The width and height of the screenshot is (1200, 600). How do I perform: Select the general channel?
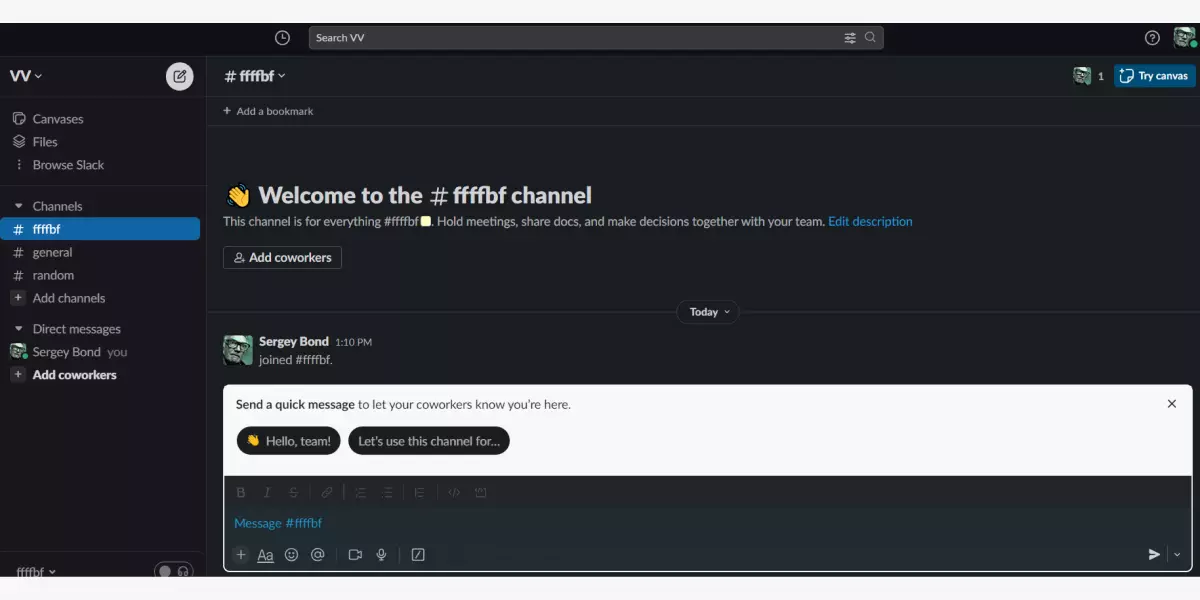tap(52, 253)
